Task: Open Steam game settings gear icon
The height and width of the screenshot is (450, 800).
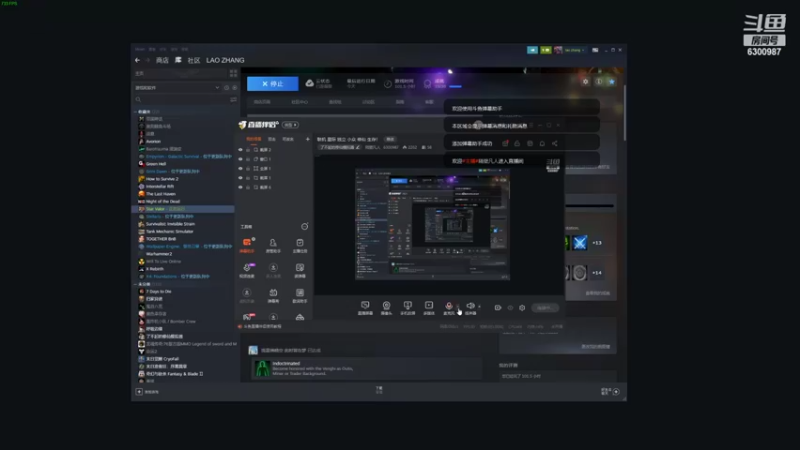Action: click(586, 82)
